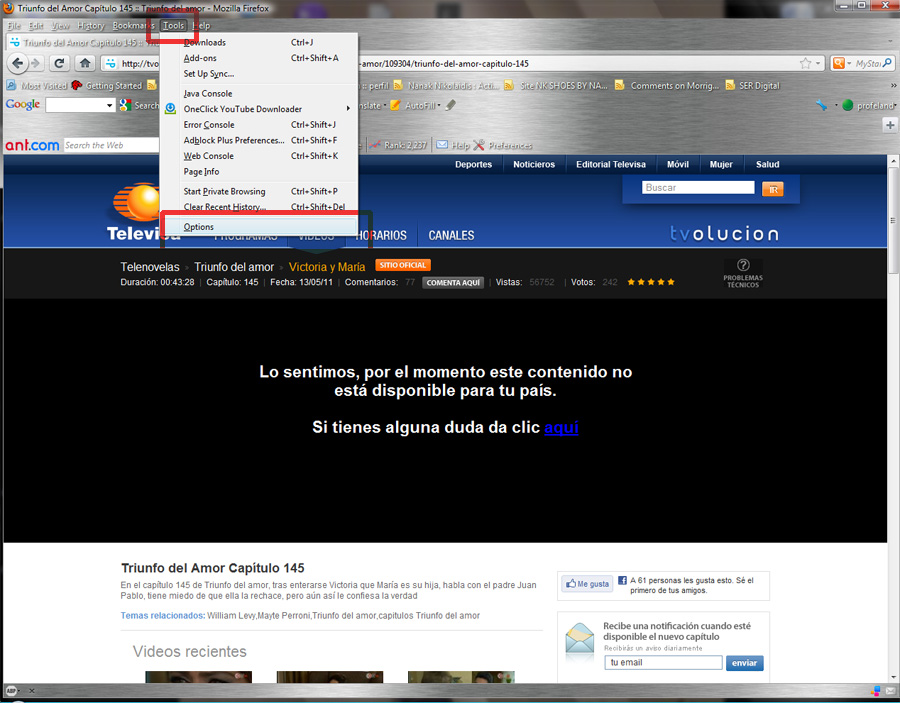The height and width of the screenshot is (703, 900).
Task: Open the CANALES navigation tab
Action: [451, 235]
